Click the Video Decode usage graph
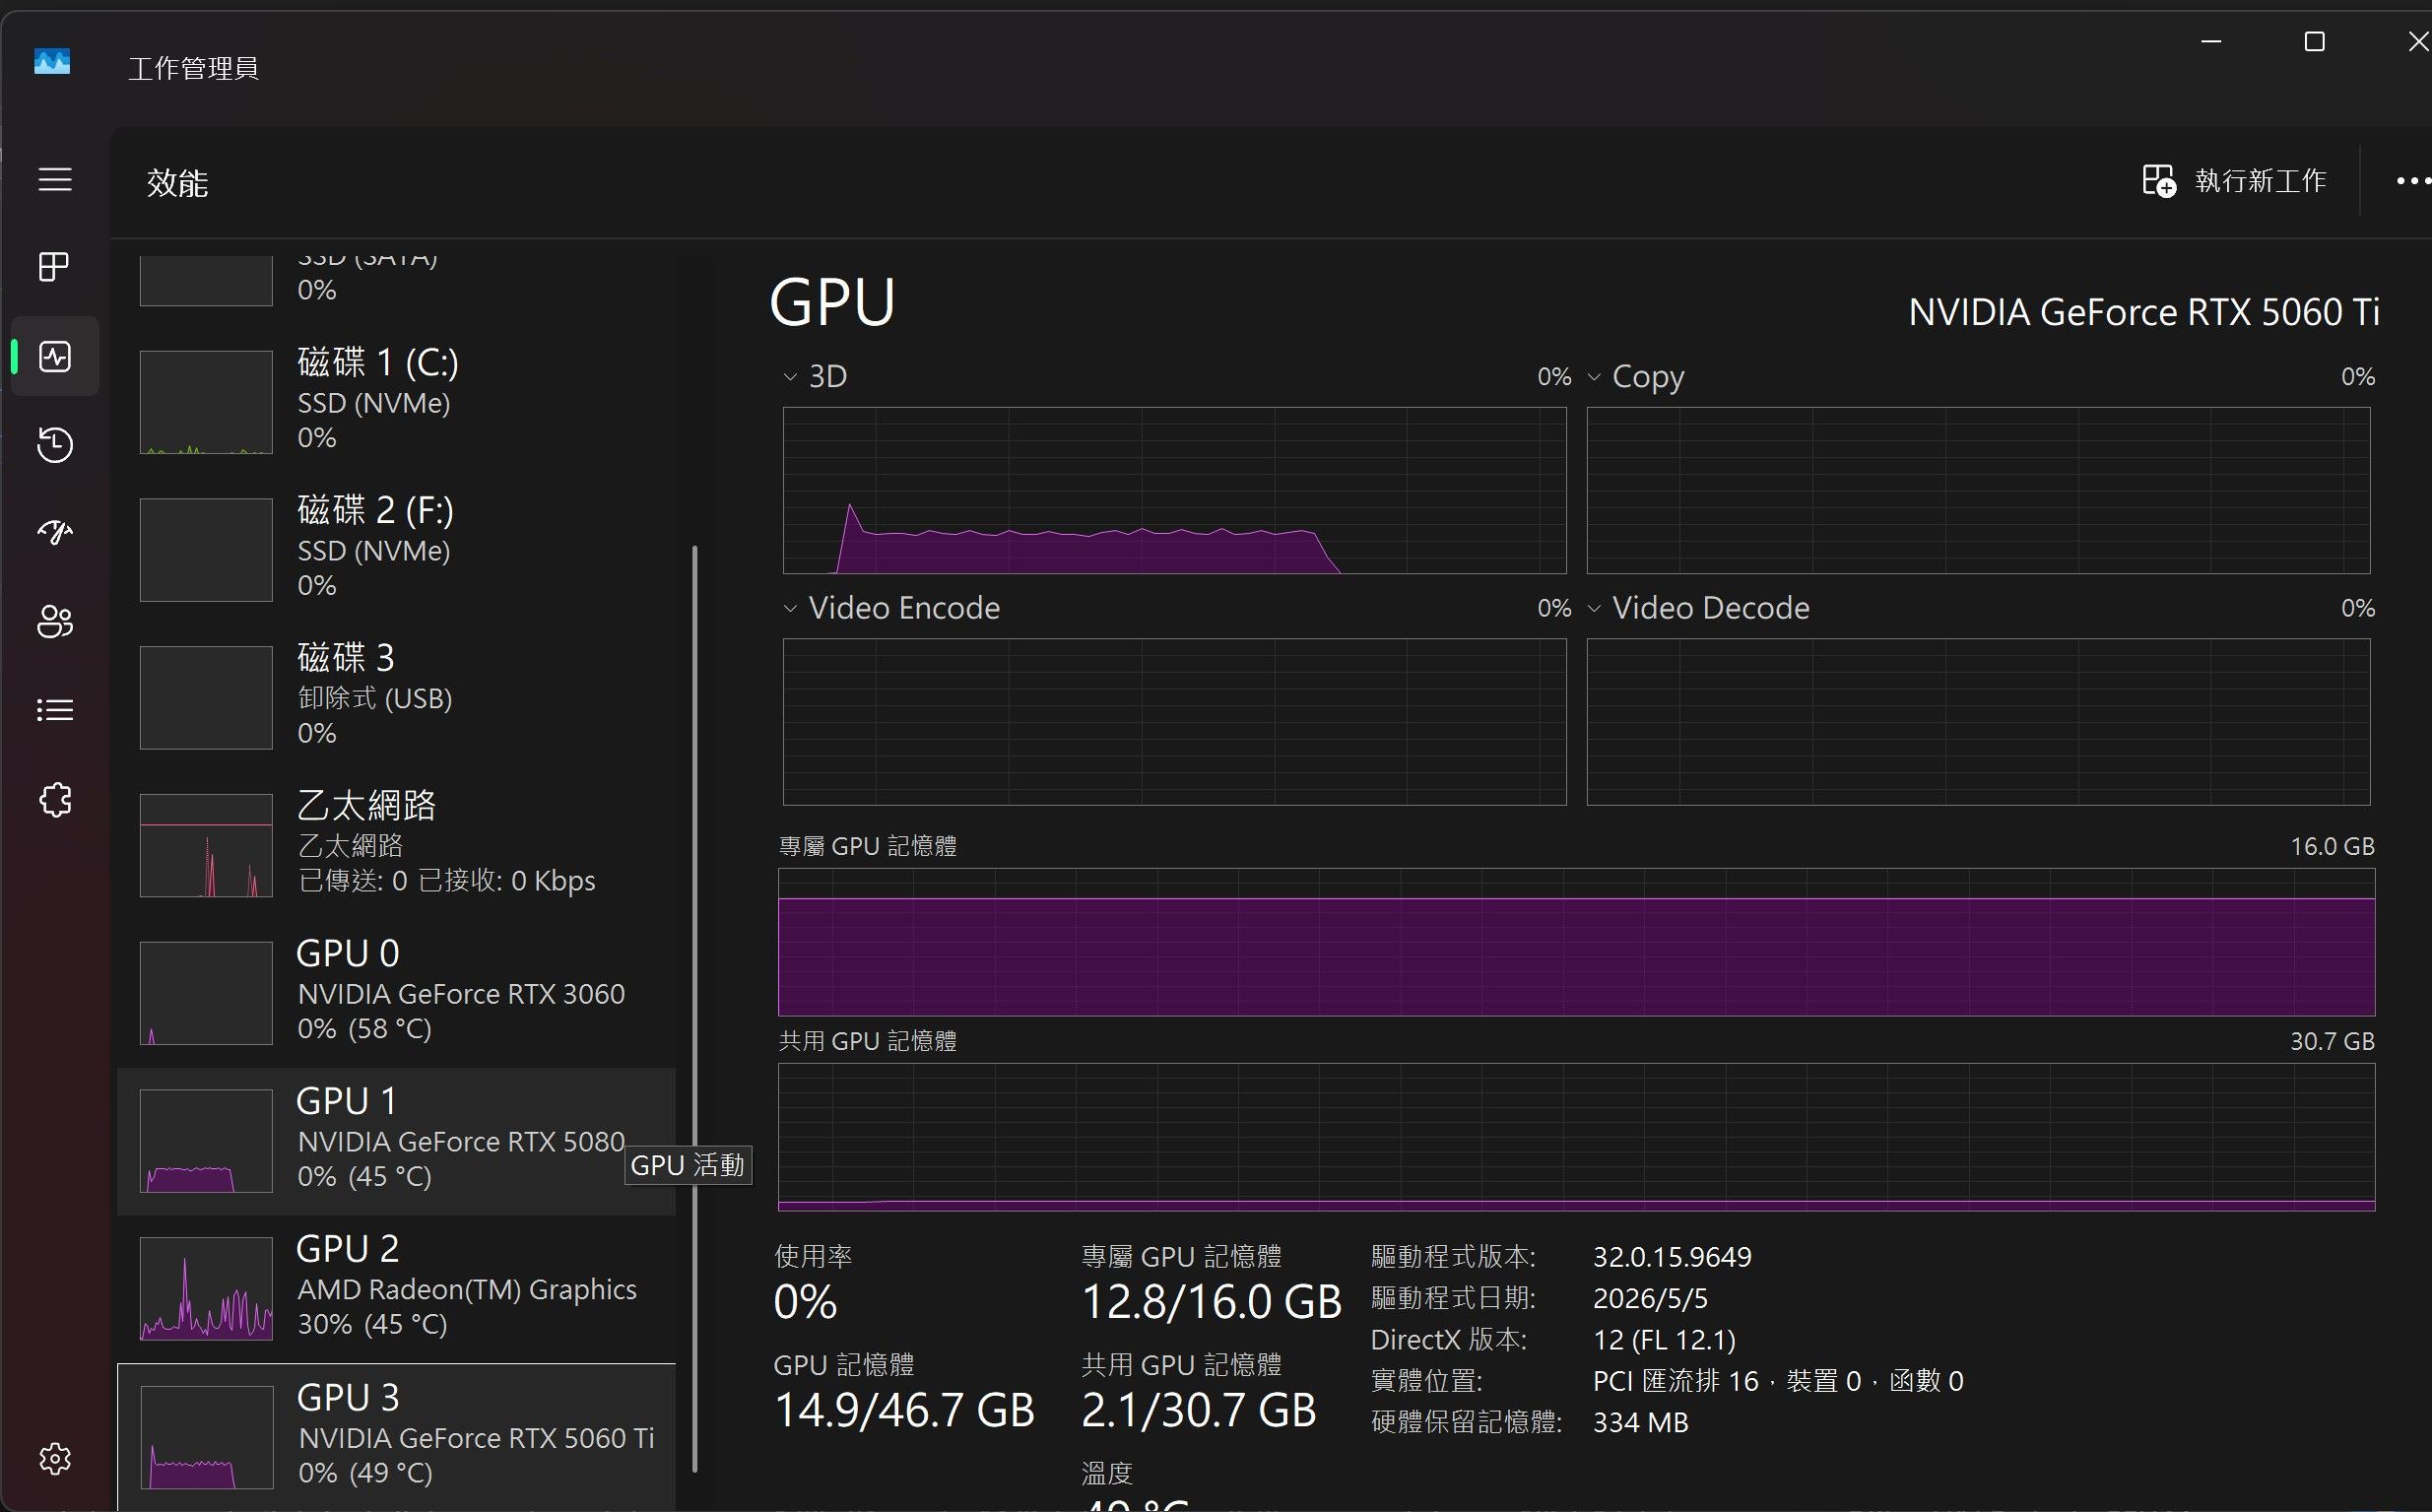The width and height of the screenshot is (2432, 1512). (1978, 722)
